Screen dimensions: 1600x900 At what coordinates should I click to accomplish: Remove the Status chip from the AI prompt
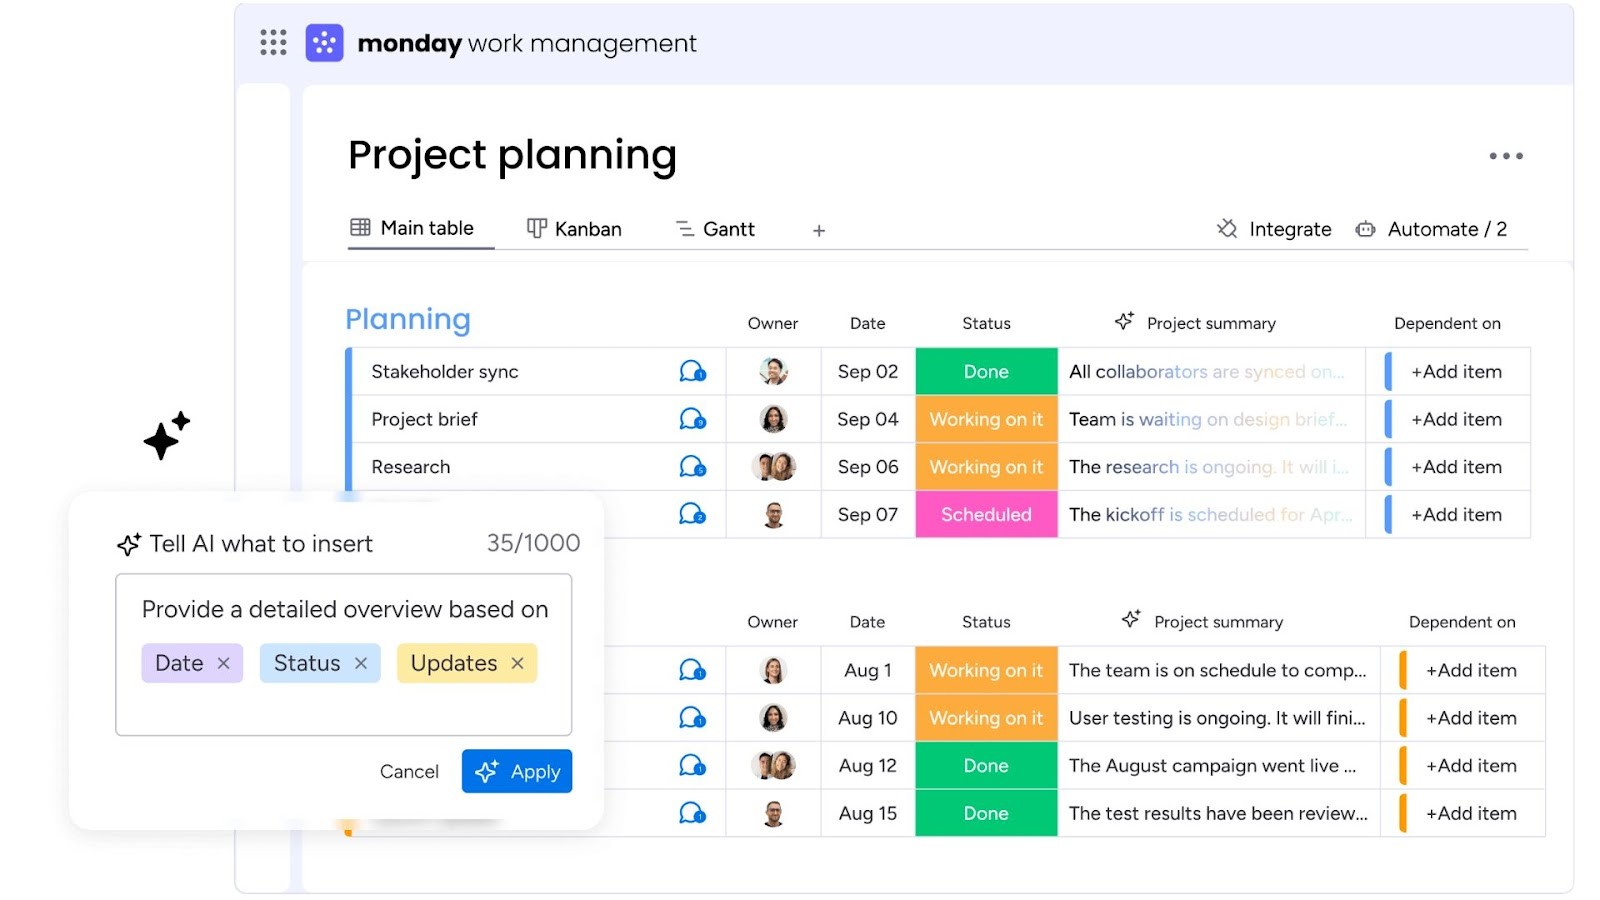[x=361, y=662]
